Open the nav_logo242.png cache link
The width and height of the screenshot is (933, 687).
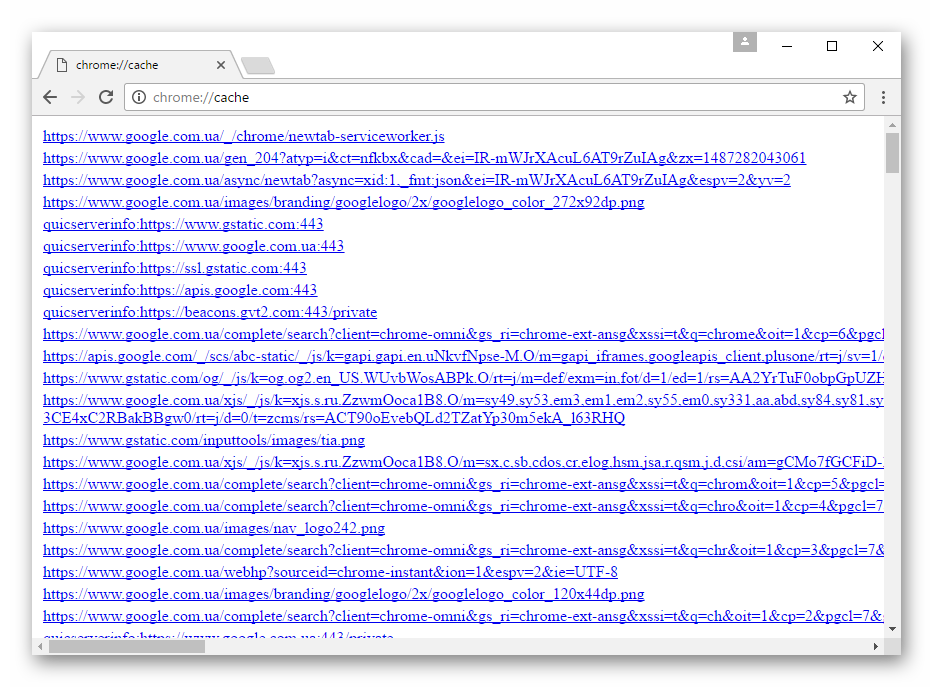[x=213, y=528]
